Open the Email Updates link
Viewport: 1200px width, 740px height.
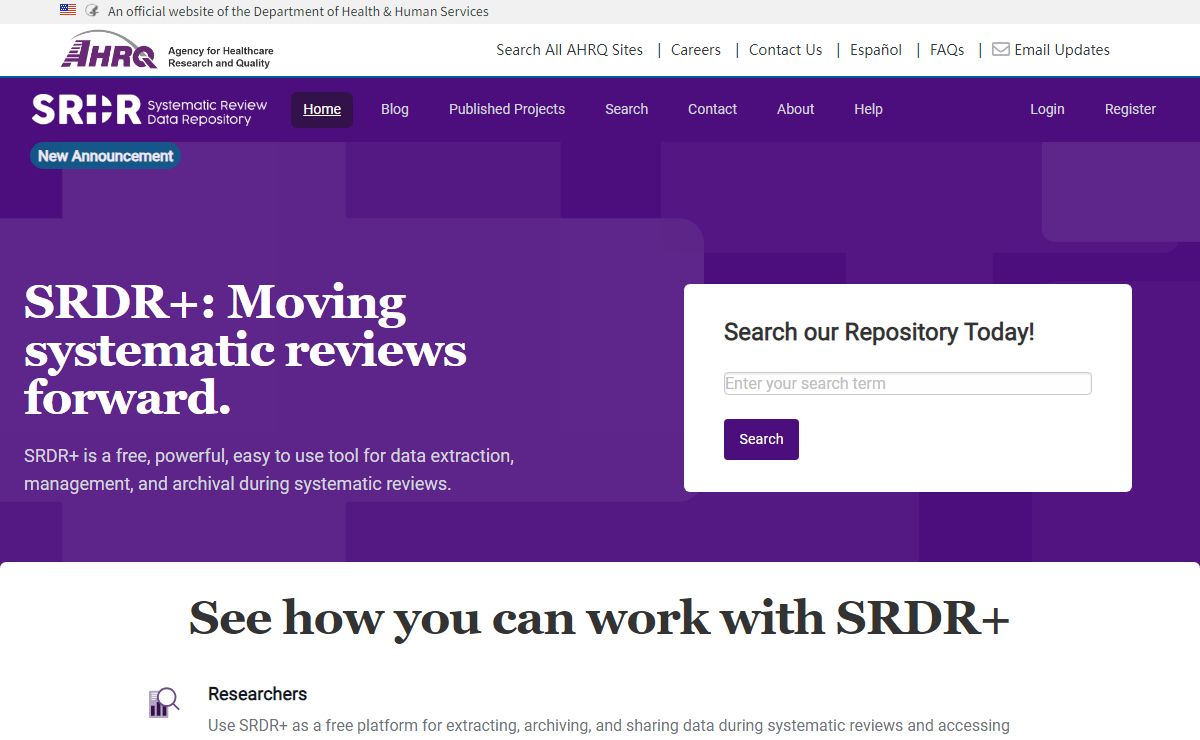pos(1062,50)
